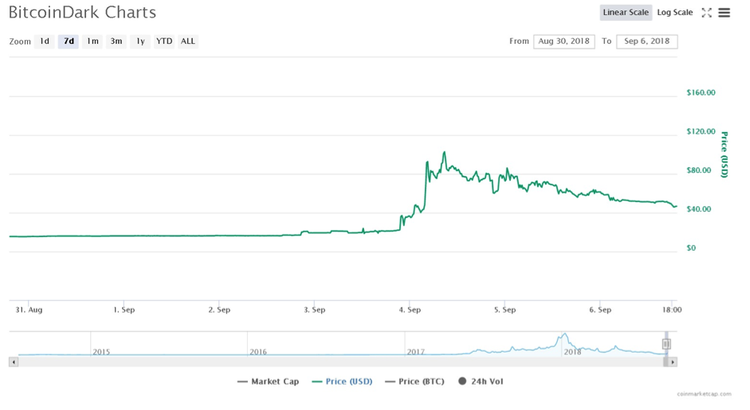Click the BitcoinDark Charts title
This screenshot has height=410, width=750.
(82, 12)
